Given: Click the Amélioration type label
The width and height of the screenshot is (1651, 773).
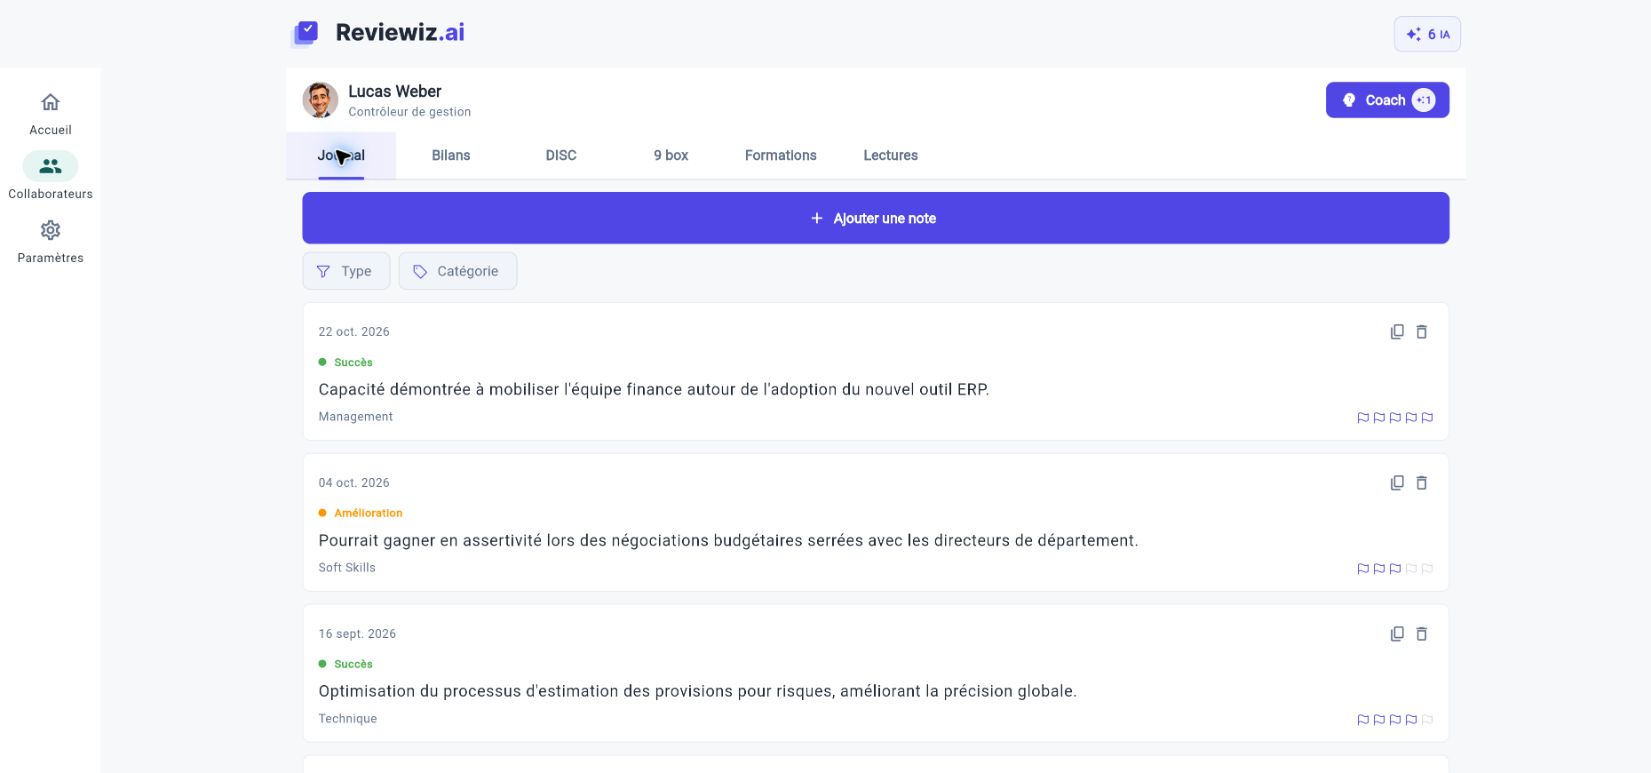Looking at the screenshot, I should tap(368, 513).
